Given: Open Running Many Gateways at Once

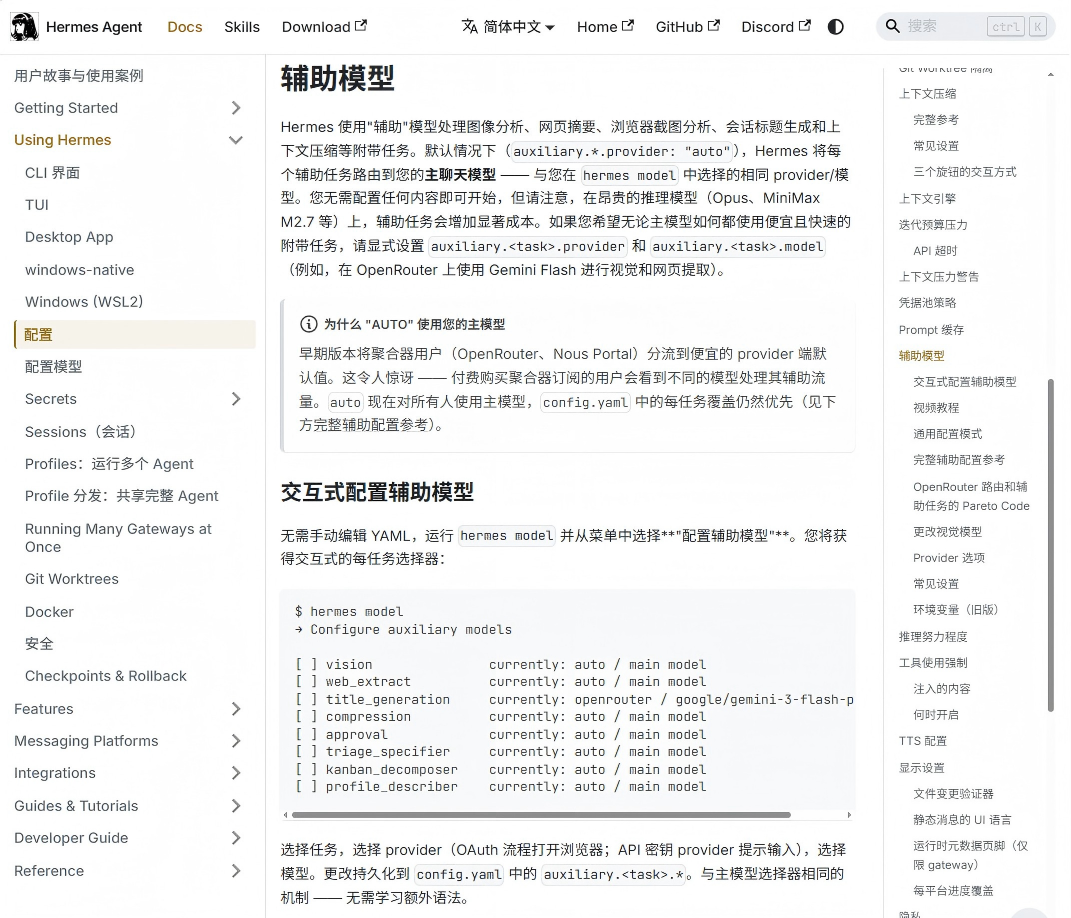Looking at the screenshot, I should (x=118, y=538).
